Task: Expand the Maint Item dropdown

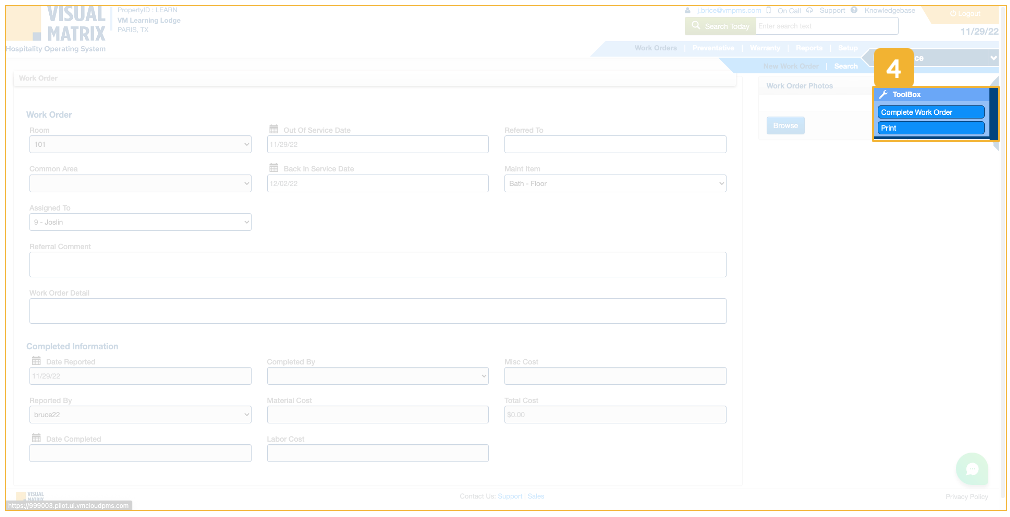Action: click(615, 184)
